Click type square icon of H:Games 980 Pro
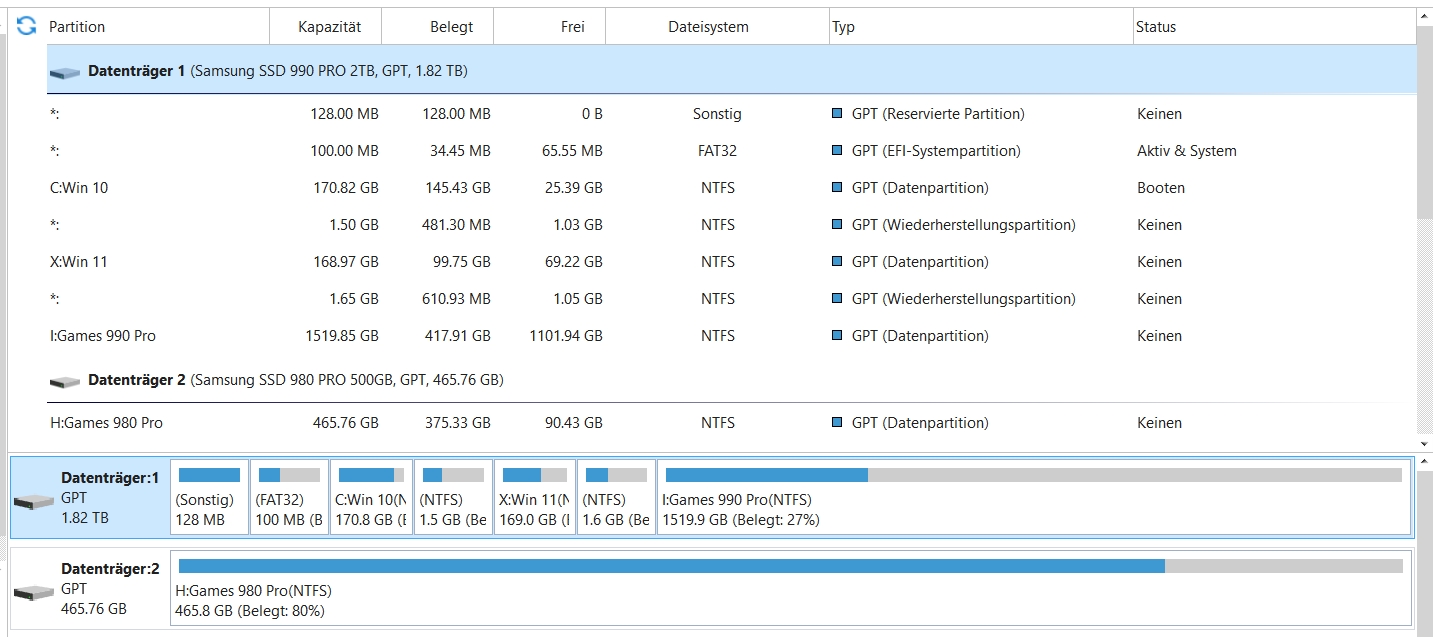 tap(837, 423)
